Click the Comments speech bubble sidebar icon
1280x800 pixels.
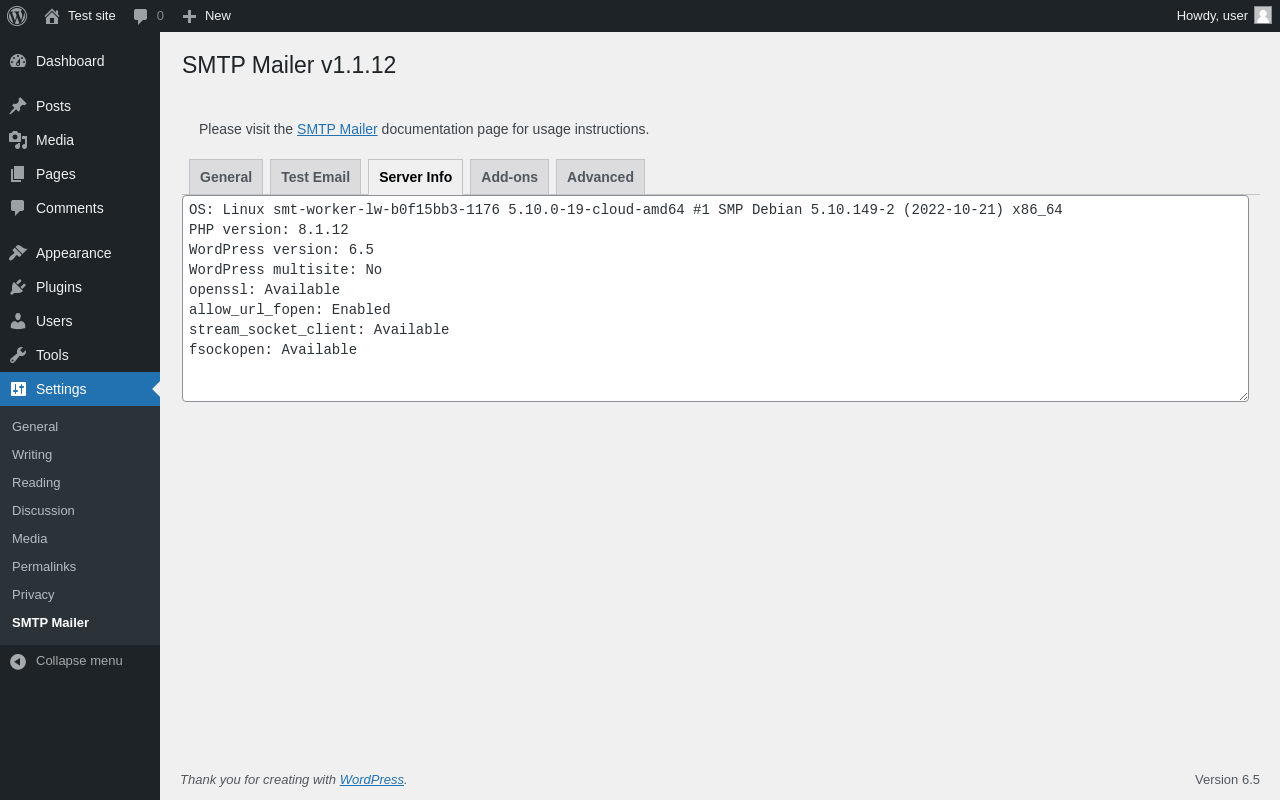pyautogui.click(x=18, y=208)
